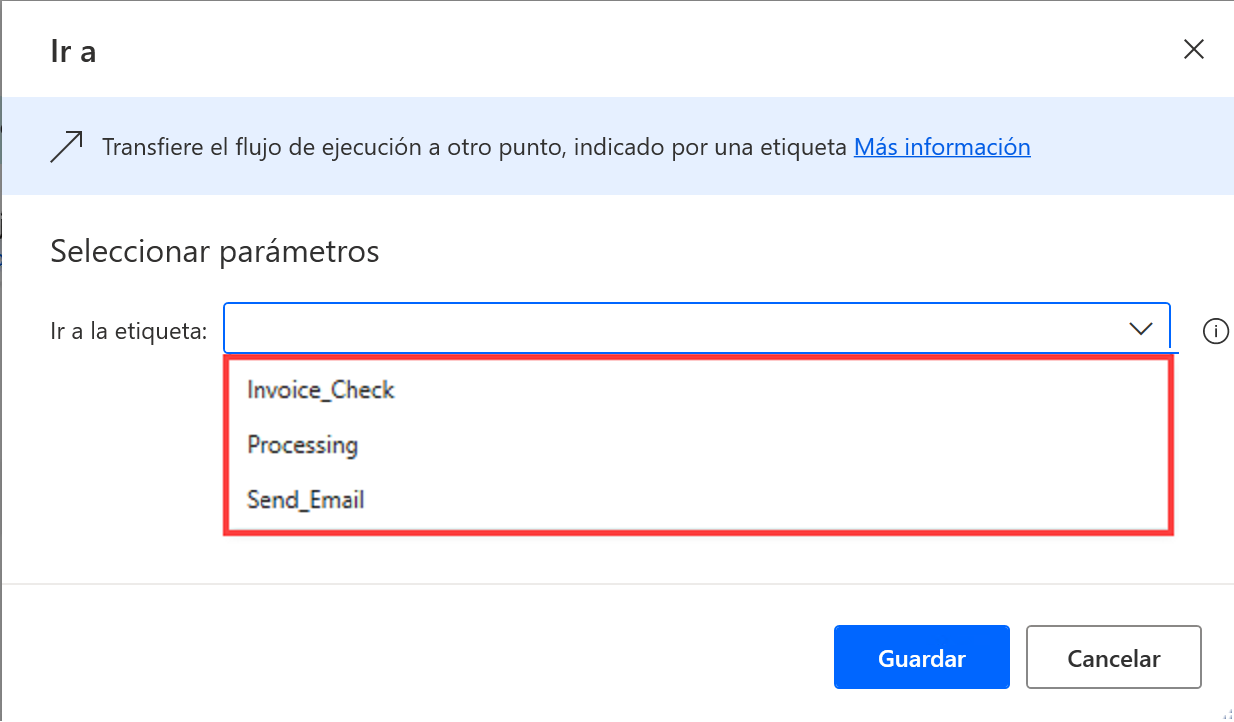This screenshot has height=722, width=1234.
Task: Open the Más información link
Action: pos(941,146)
